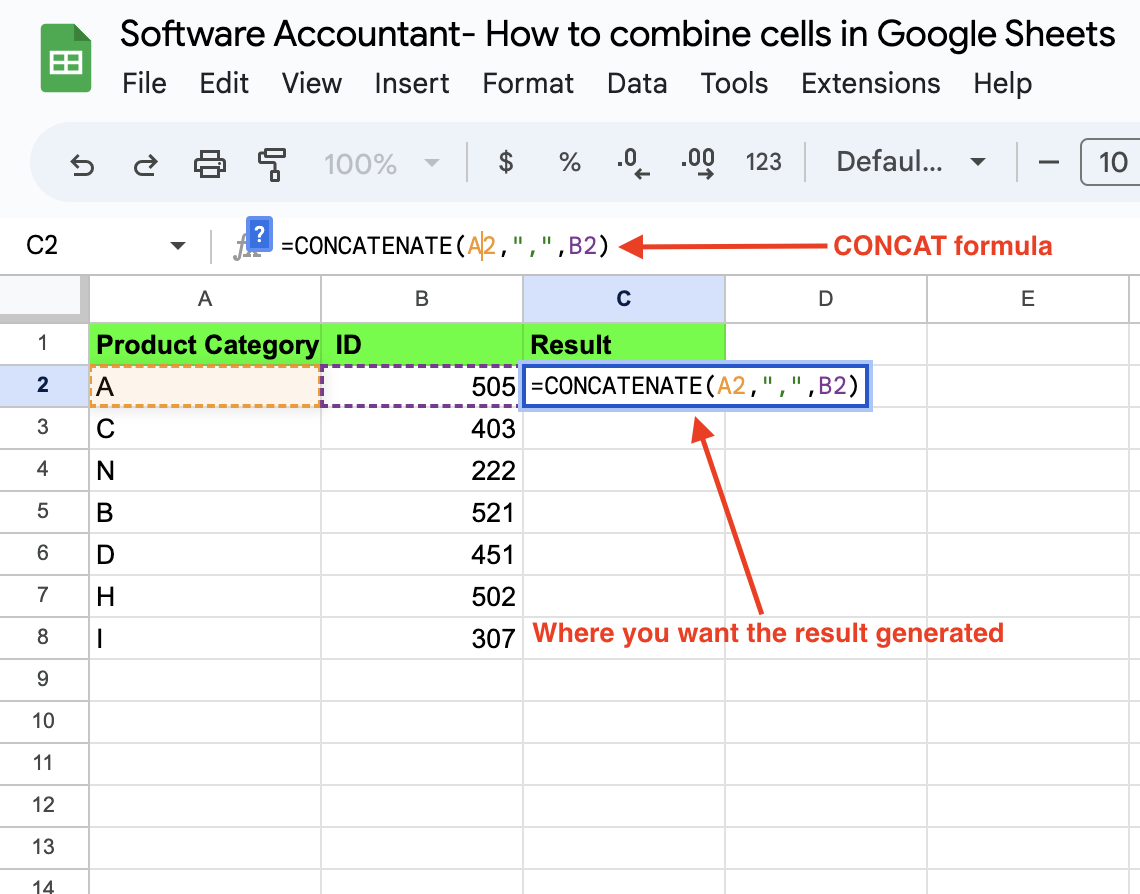Viewport: 1140px width, 894px height.
Task: Open the Edit menu
Action: pyautogui.click(x=224, y=84)
